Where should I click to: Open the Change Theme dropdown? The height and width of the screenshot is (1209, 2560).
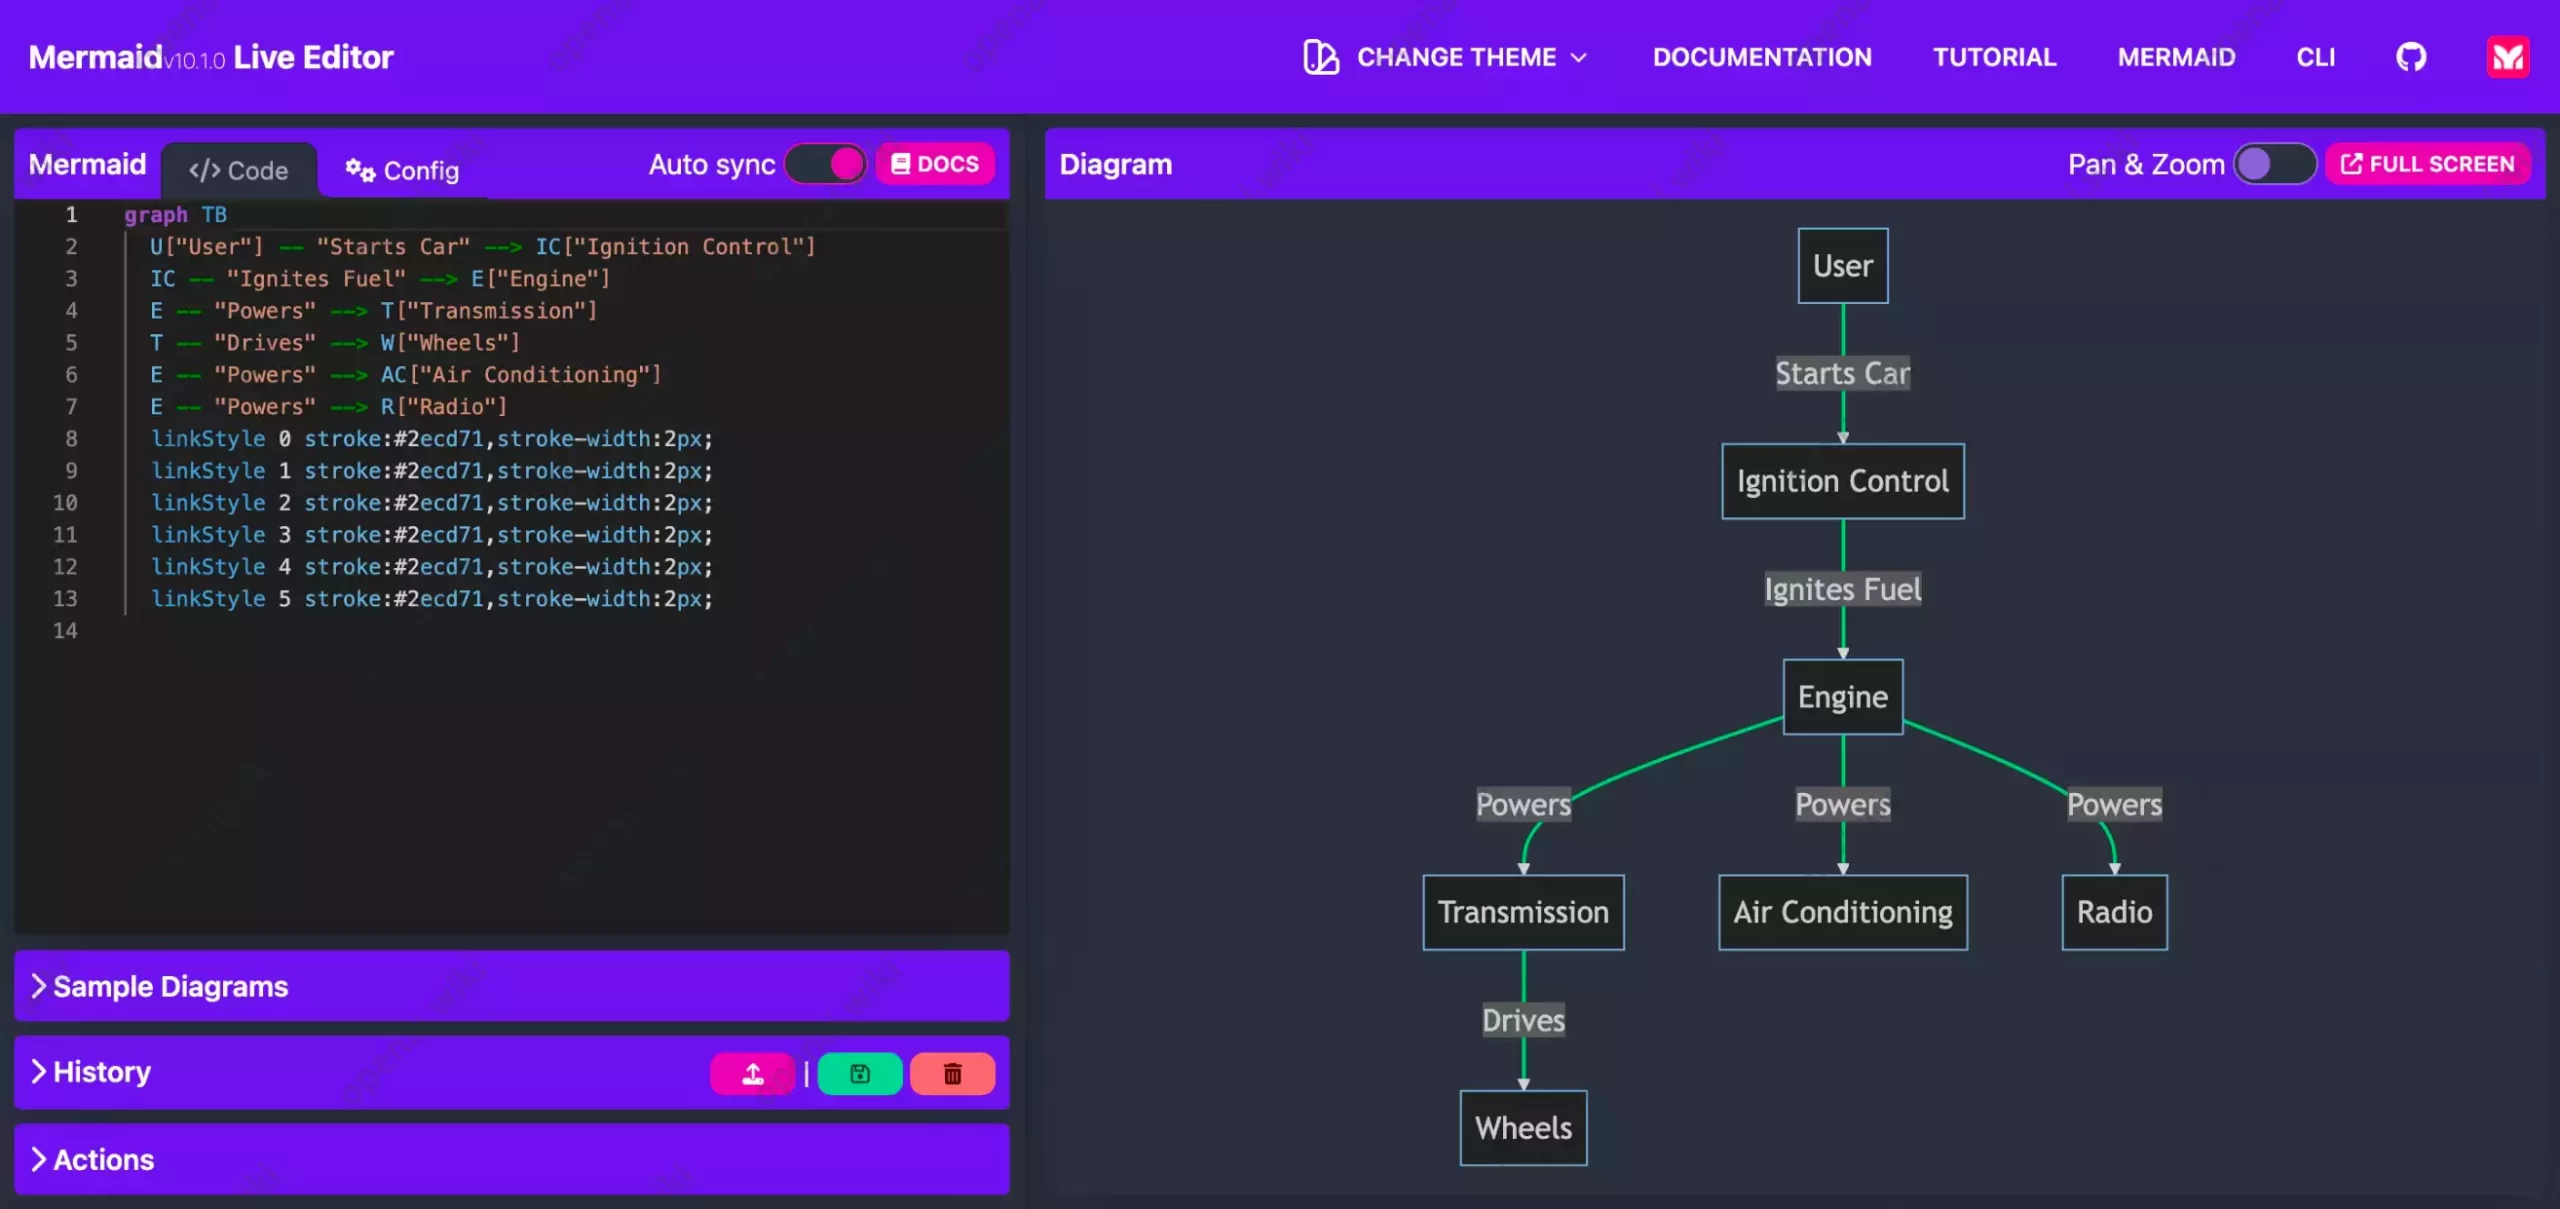pos(1446,57)
